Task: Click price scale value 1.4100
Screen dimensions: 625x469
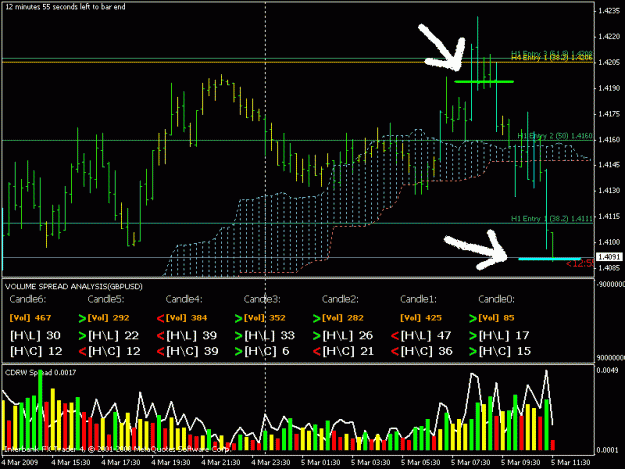Action: pyautogui.click(x=609, y=242)
